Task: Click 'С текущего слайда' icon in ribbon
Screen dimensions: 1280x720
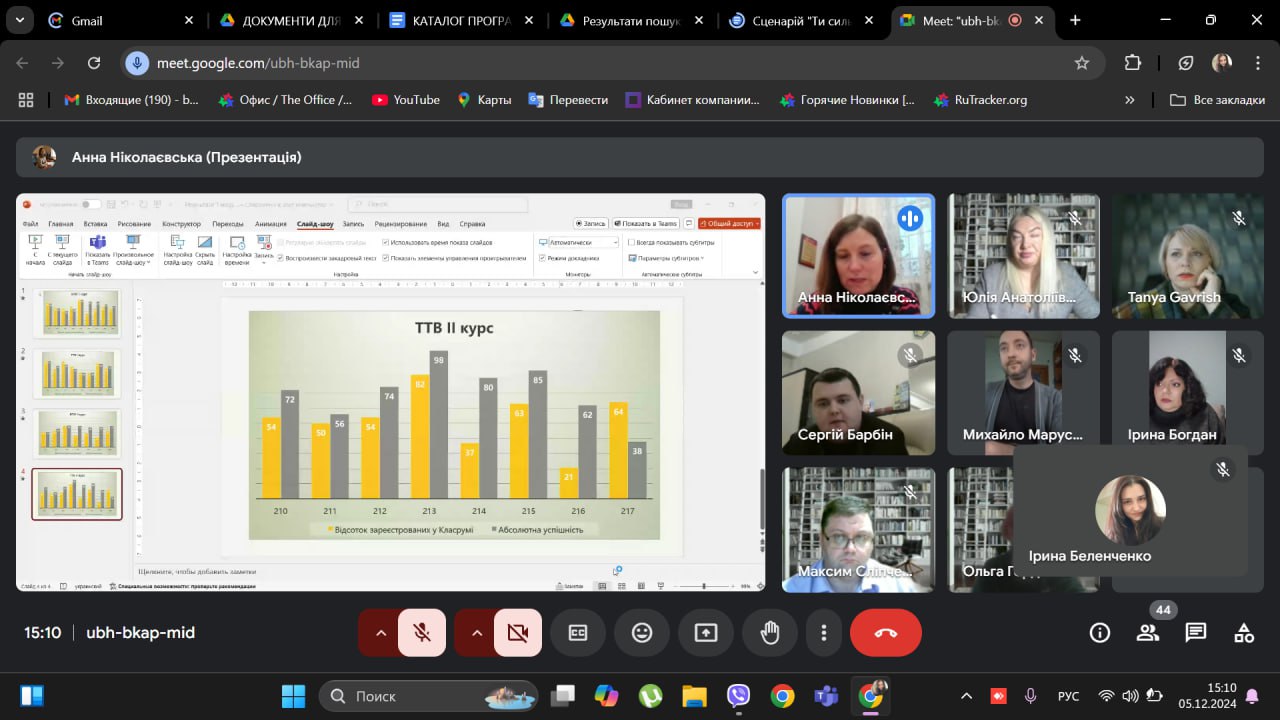Action: (x=62, y=250)
